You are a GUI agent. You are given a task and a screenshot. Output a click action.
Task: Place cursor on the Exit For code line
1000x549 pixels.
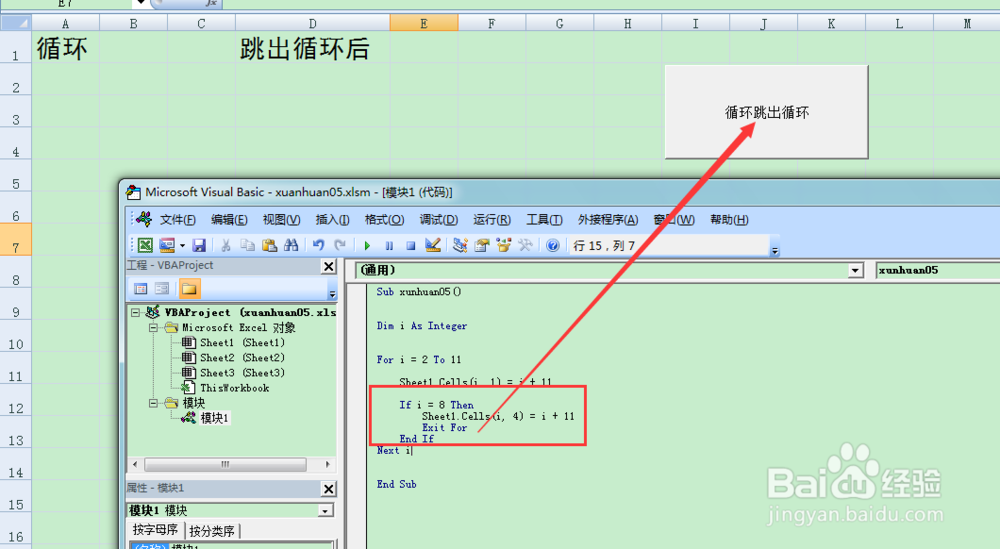pyautogui.click(x=445, y=428)
